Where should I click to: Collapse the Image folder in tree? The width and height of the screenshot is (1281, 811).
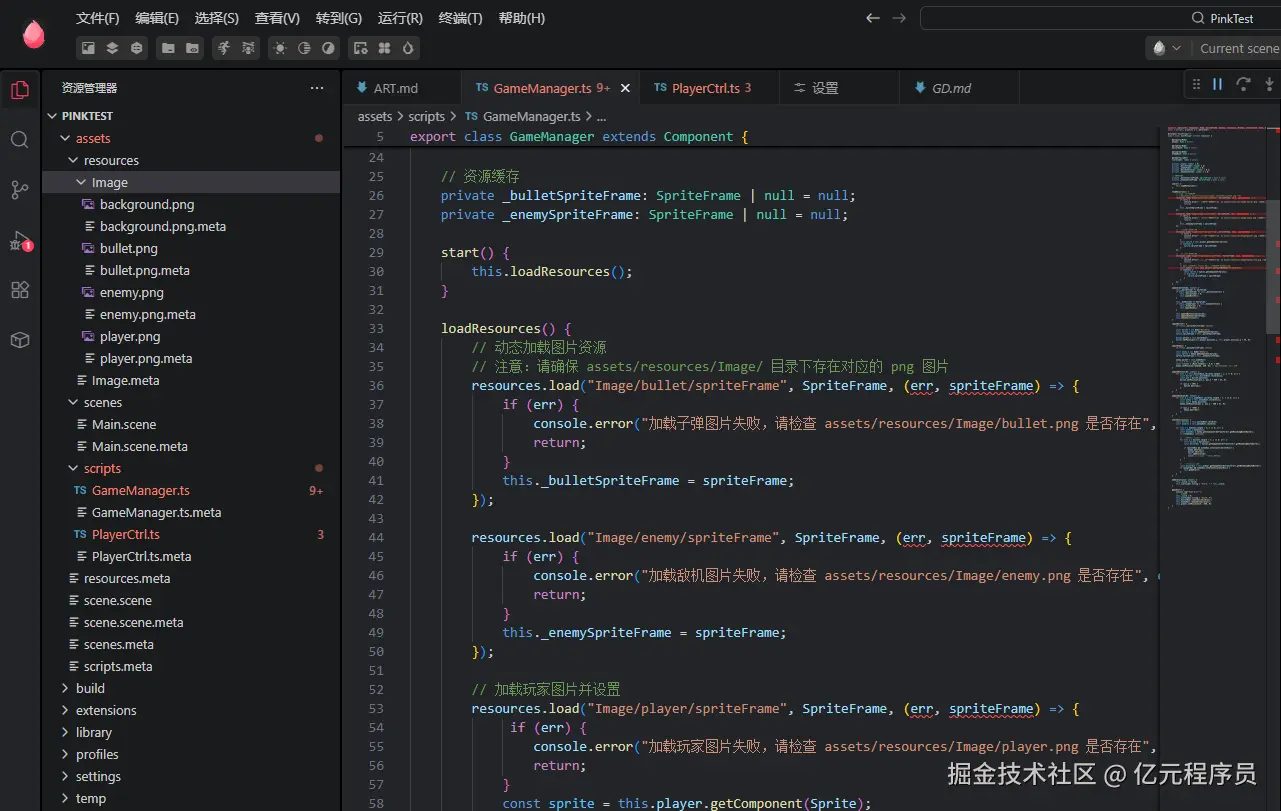pyautogui.click(x=82, y=183)
